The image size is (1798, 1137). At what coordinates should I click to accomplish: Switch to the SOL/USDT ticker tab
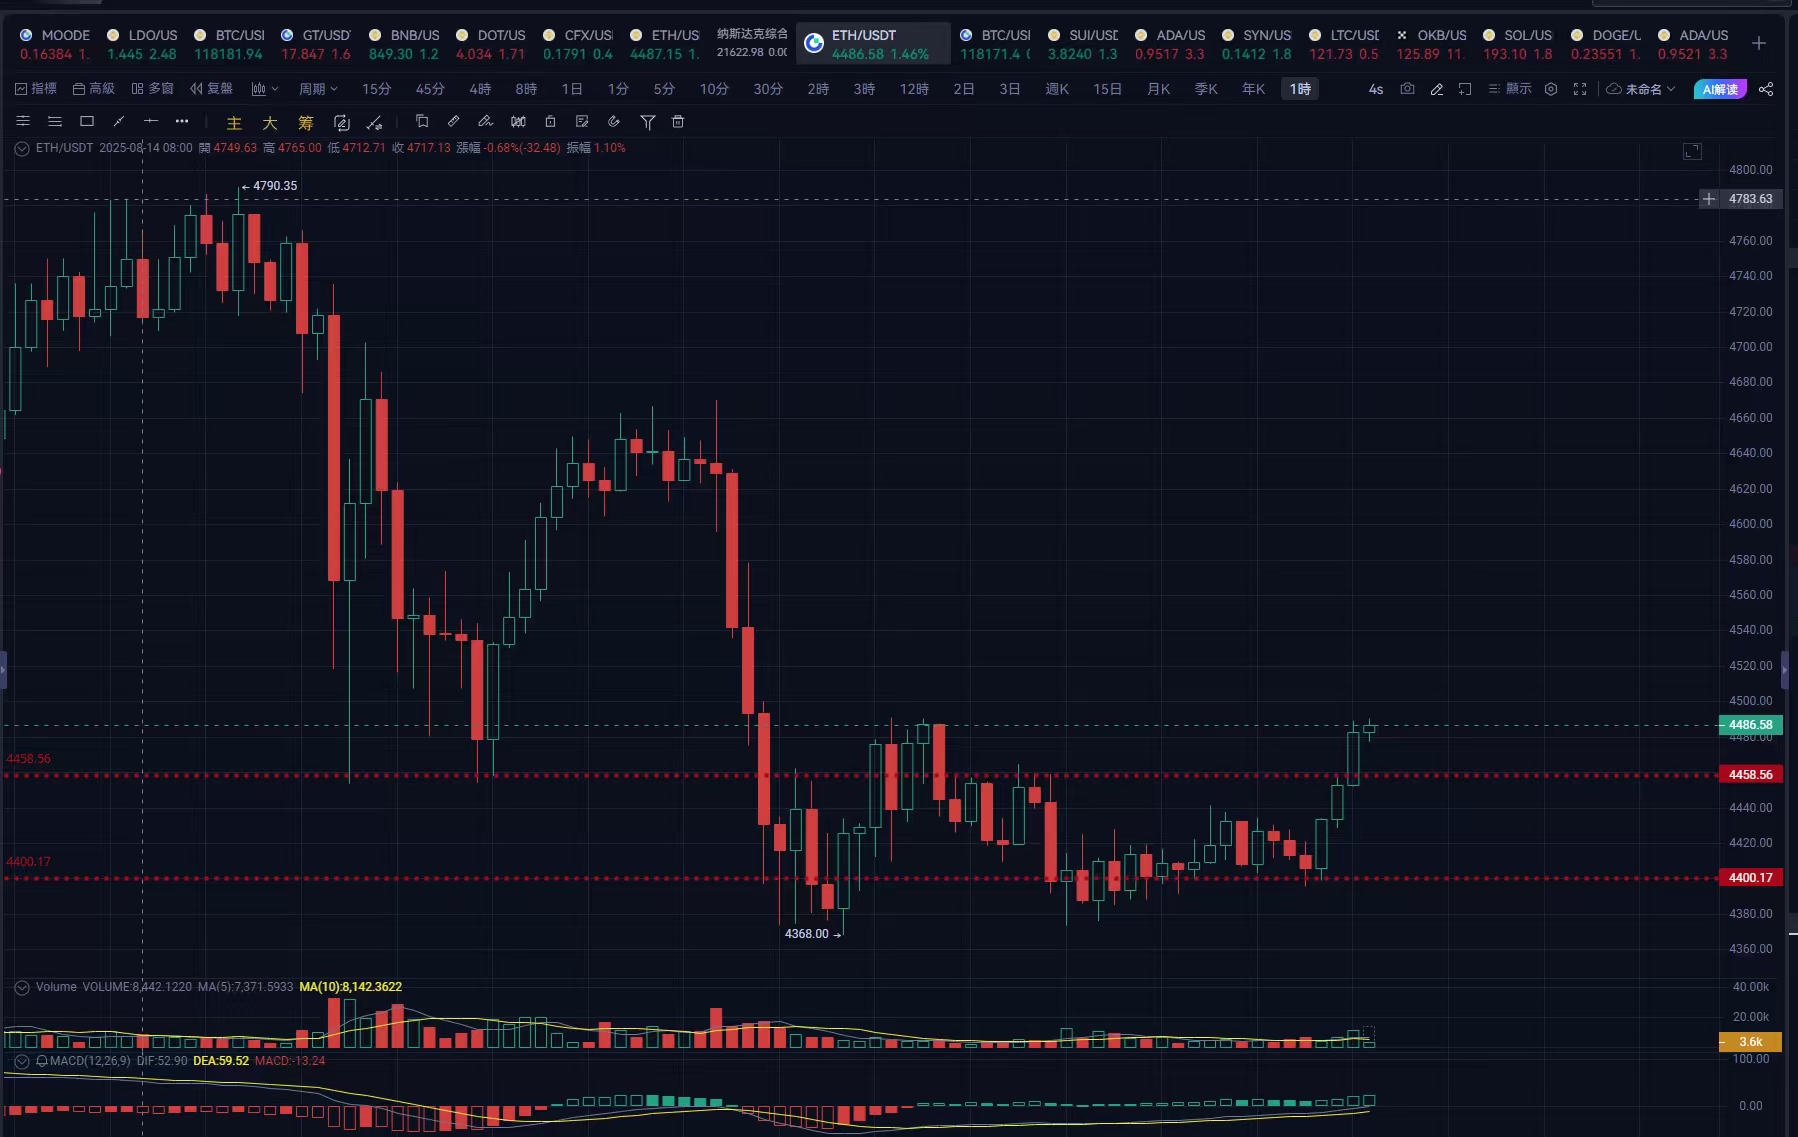(1518, 44)
